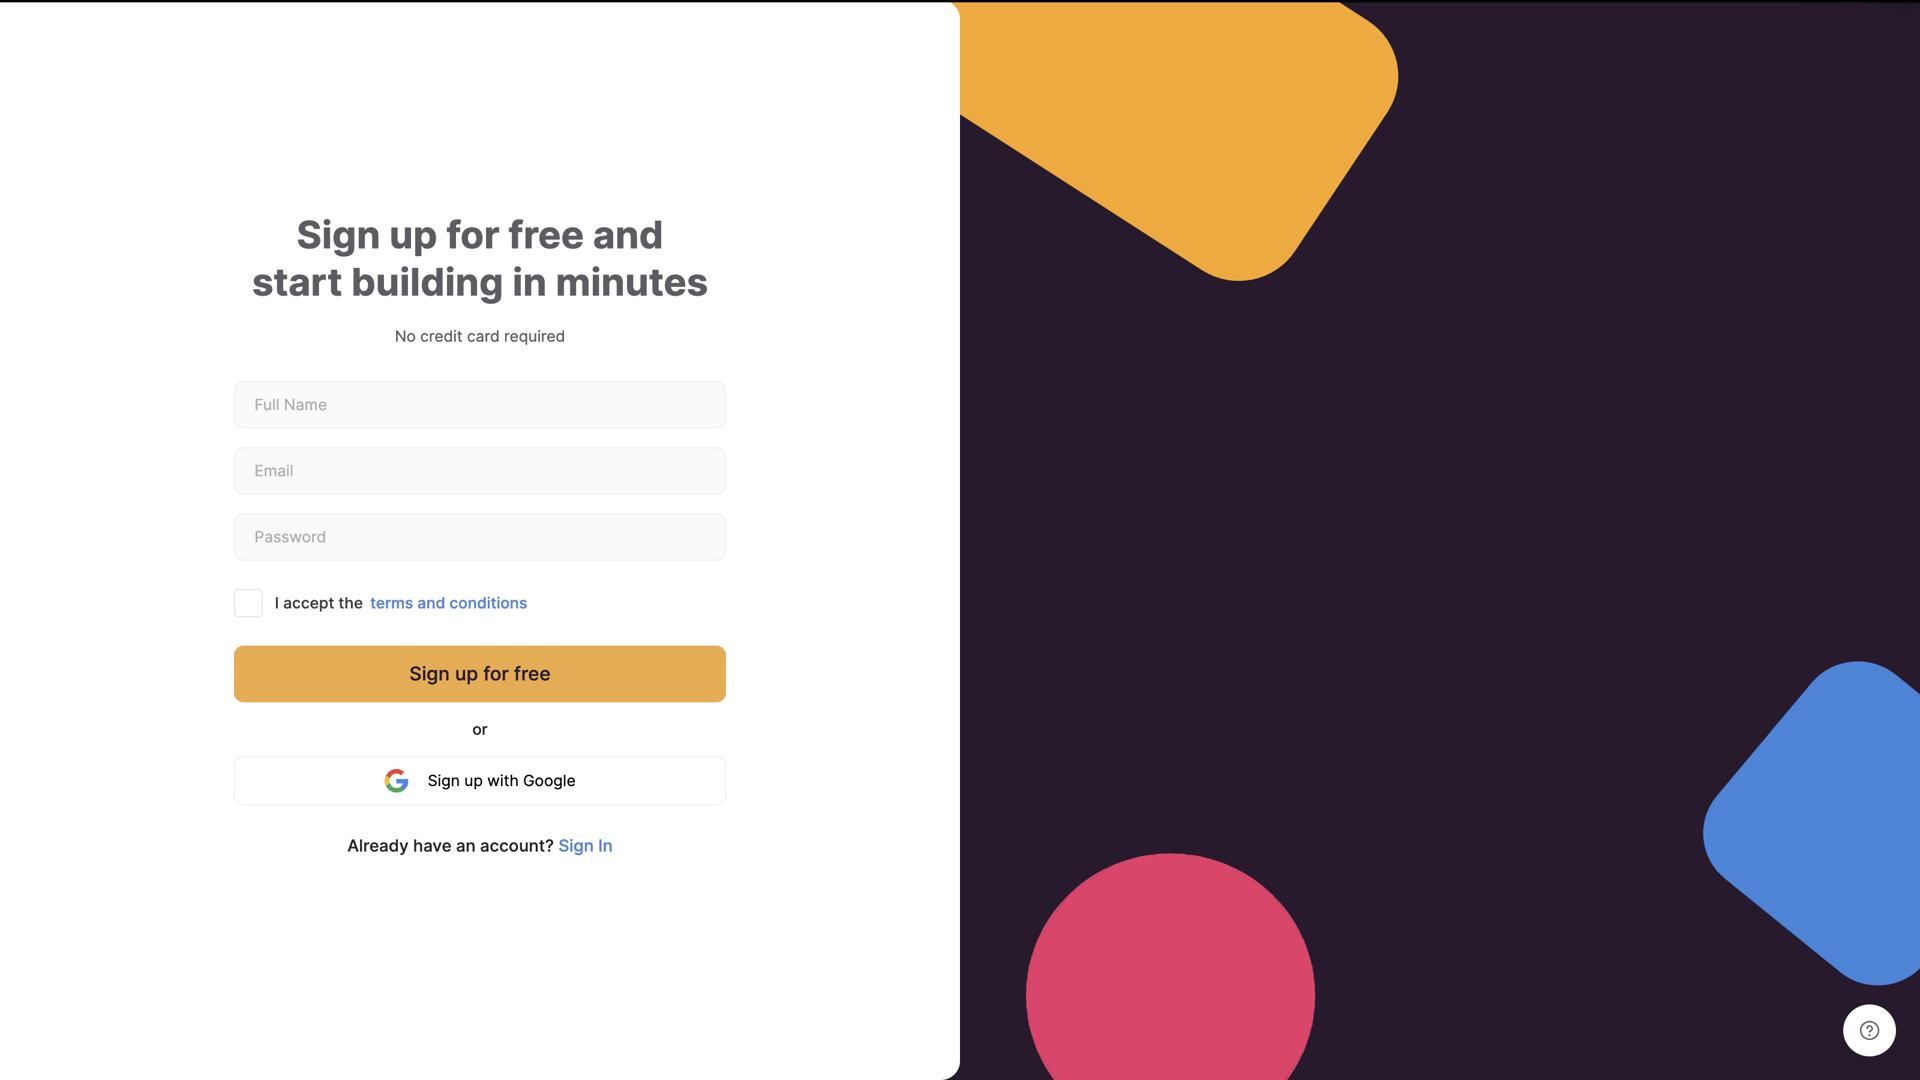The image size is (1920, 1080).
Task: Focus the Full Name field
Action: point(480,405)
